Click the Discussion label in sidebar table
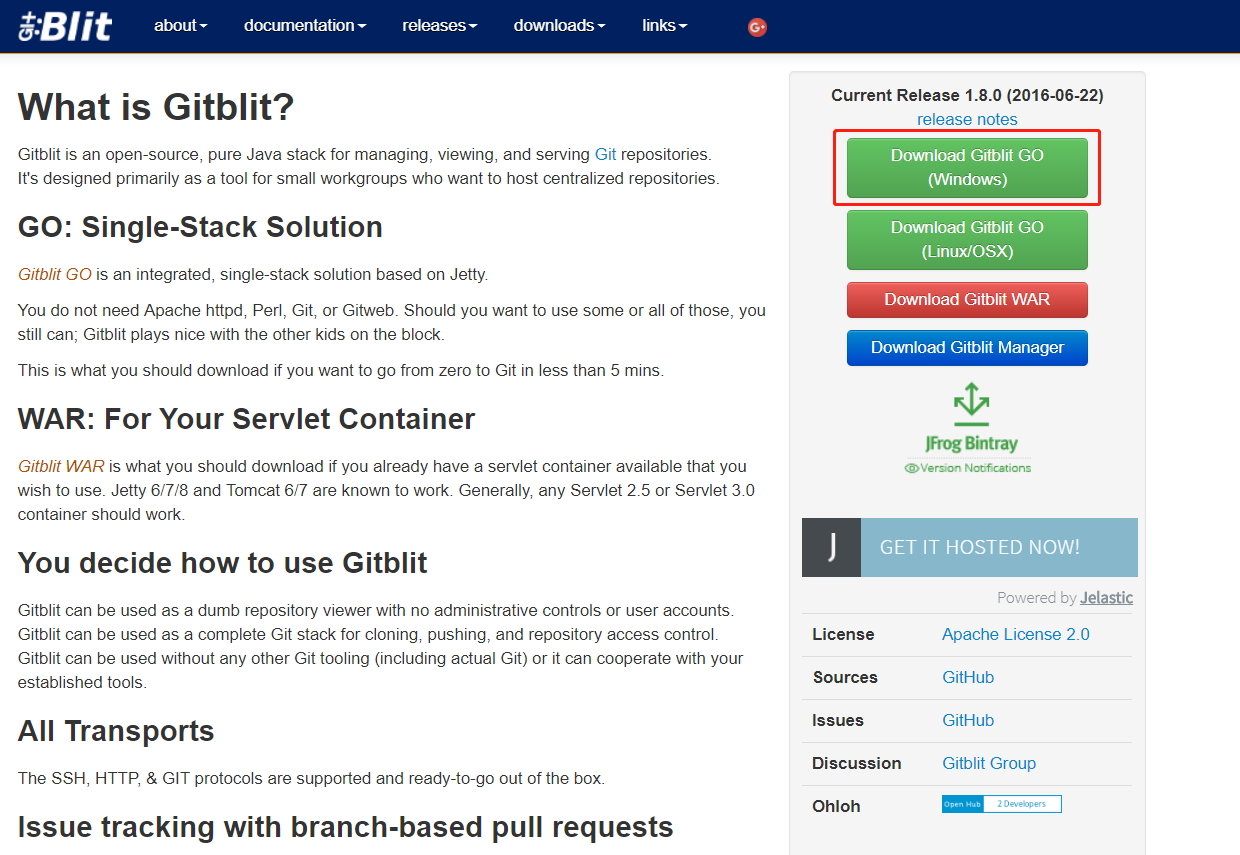This screenshot has height=855, width=1240. [856, 764]
